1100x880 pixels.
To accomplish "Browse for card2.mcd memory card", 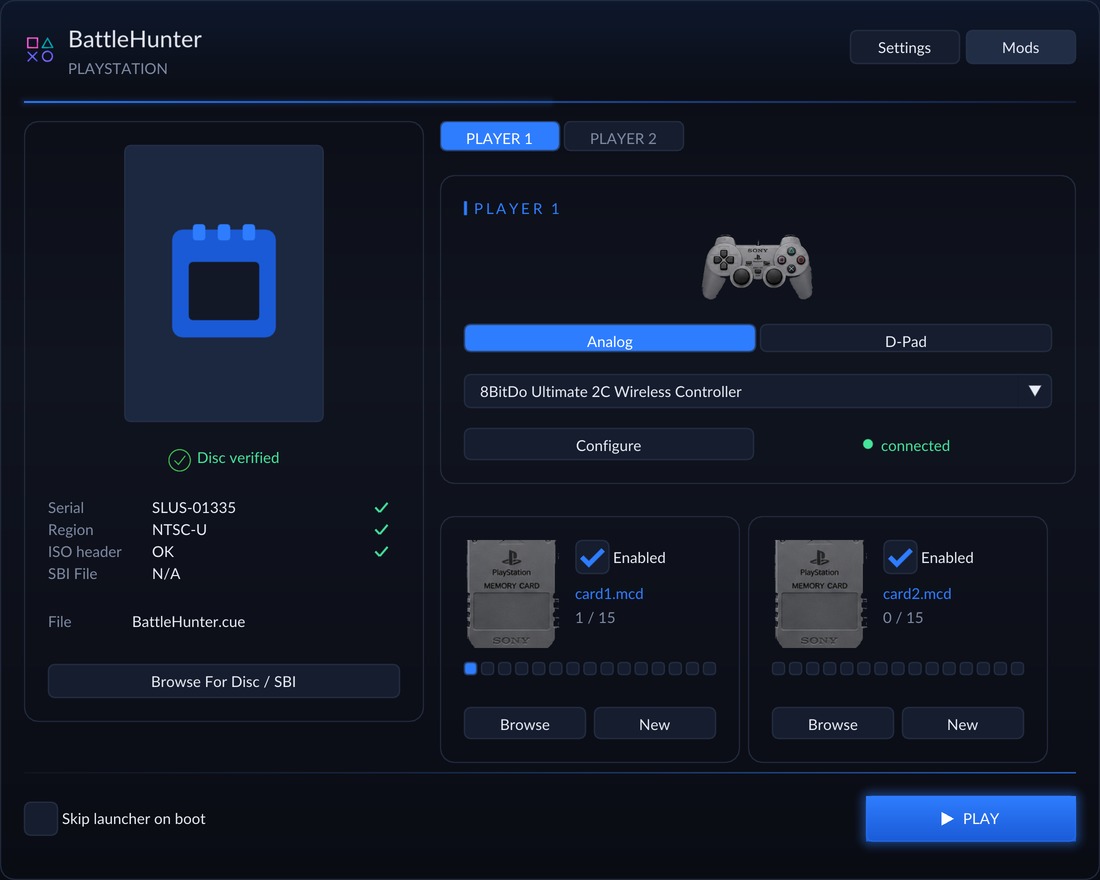I will (x=833, y=724).
